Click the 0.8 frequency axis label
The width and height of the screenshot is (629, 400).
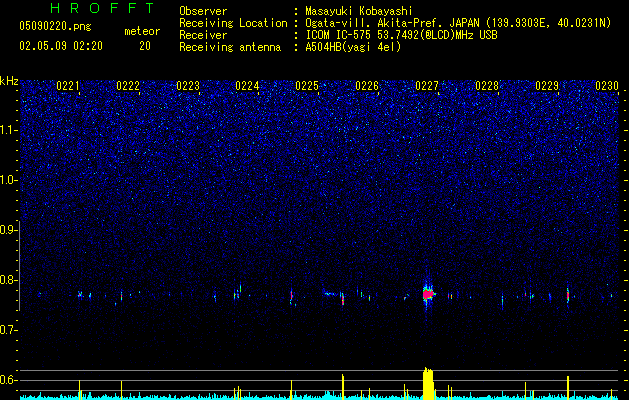click(9, 280)
